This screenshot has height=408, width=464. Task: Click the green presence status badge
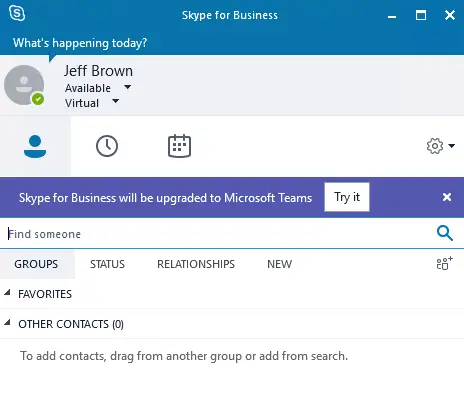pos(38,99)
